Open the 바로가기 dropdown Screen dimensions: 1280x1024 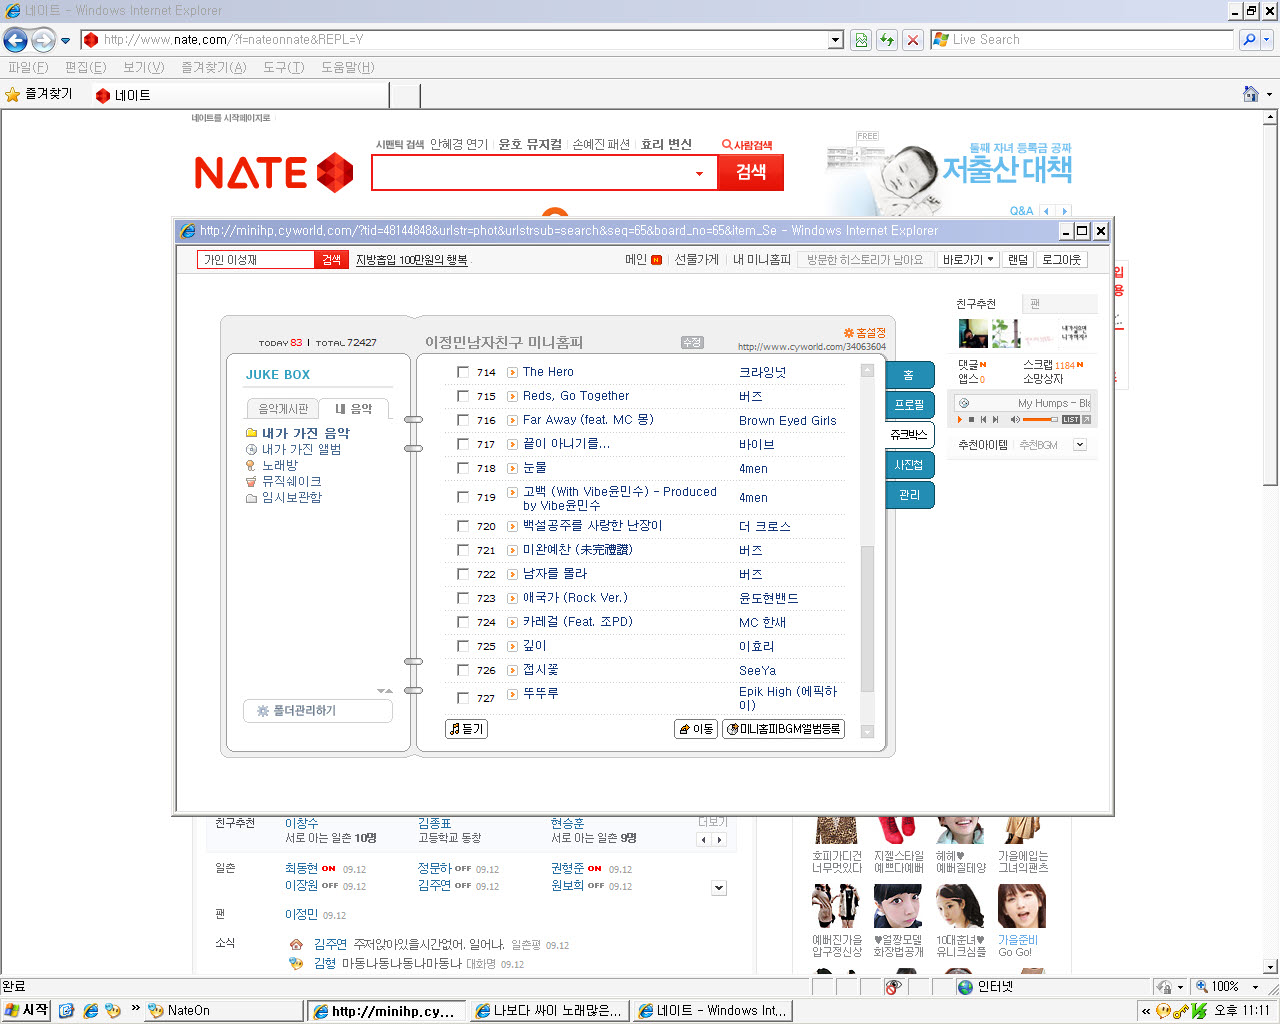(968, 260)
